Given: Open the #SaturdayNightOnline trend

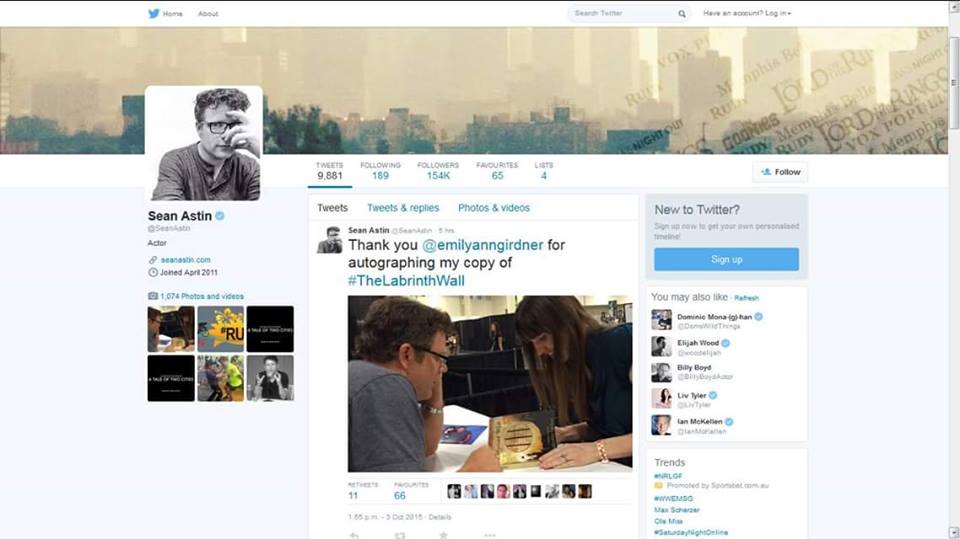Looking at the screenshot, I should pos(691,532).
